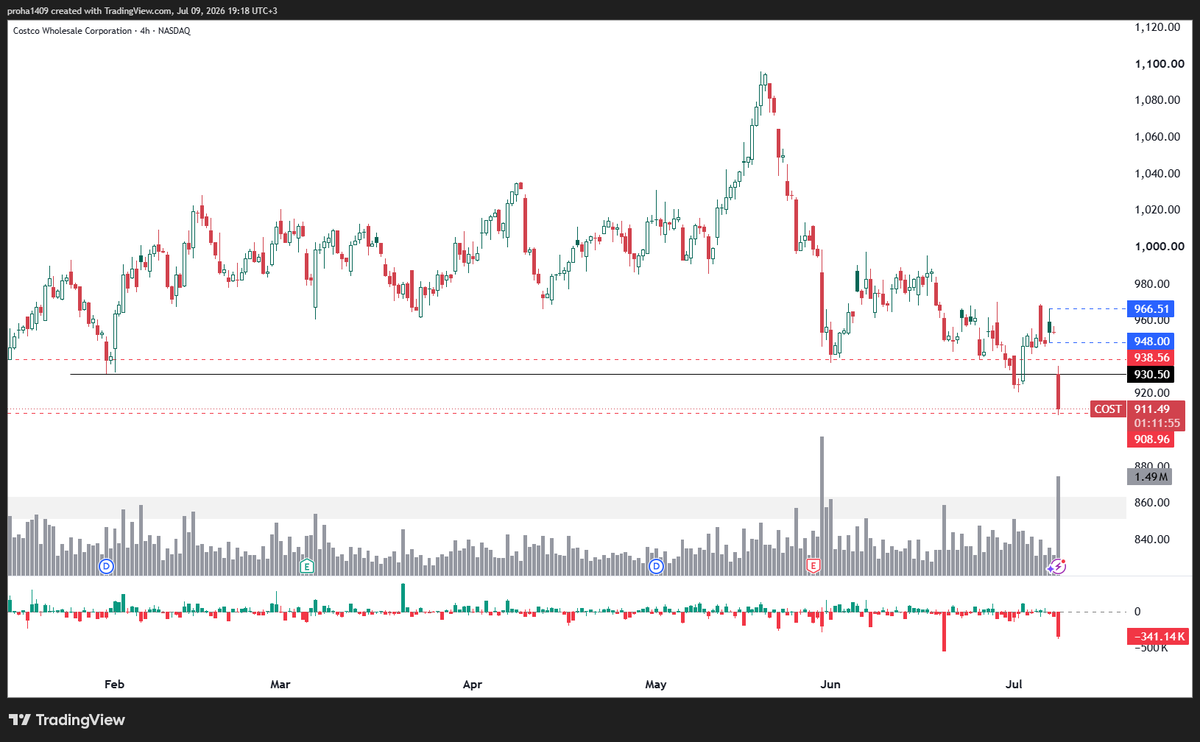Viewport: 1200px width, 742px height.
Task: Click the red -341.14K indicator label
Action: [x=1157, y=636]
